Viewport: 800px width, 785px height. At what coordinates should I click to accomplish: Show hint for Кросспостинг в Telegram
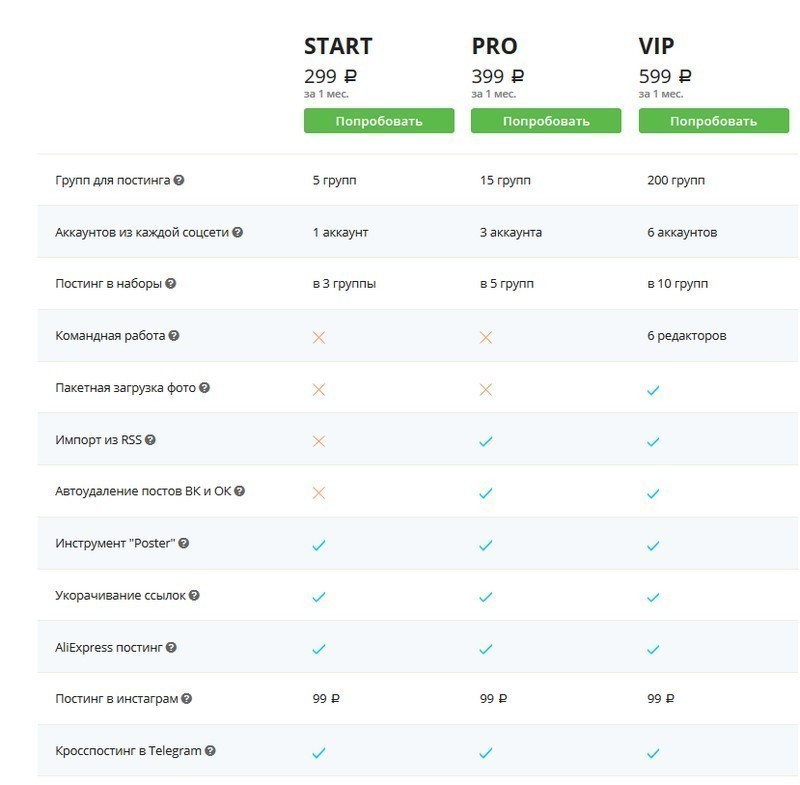[210, 751]
